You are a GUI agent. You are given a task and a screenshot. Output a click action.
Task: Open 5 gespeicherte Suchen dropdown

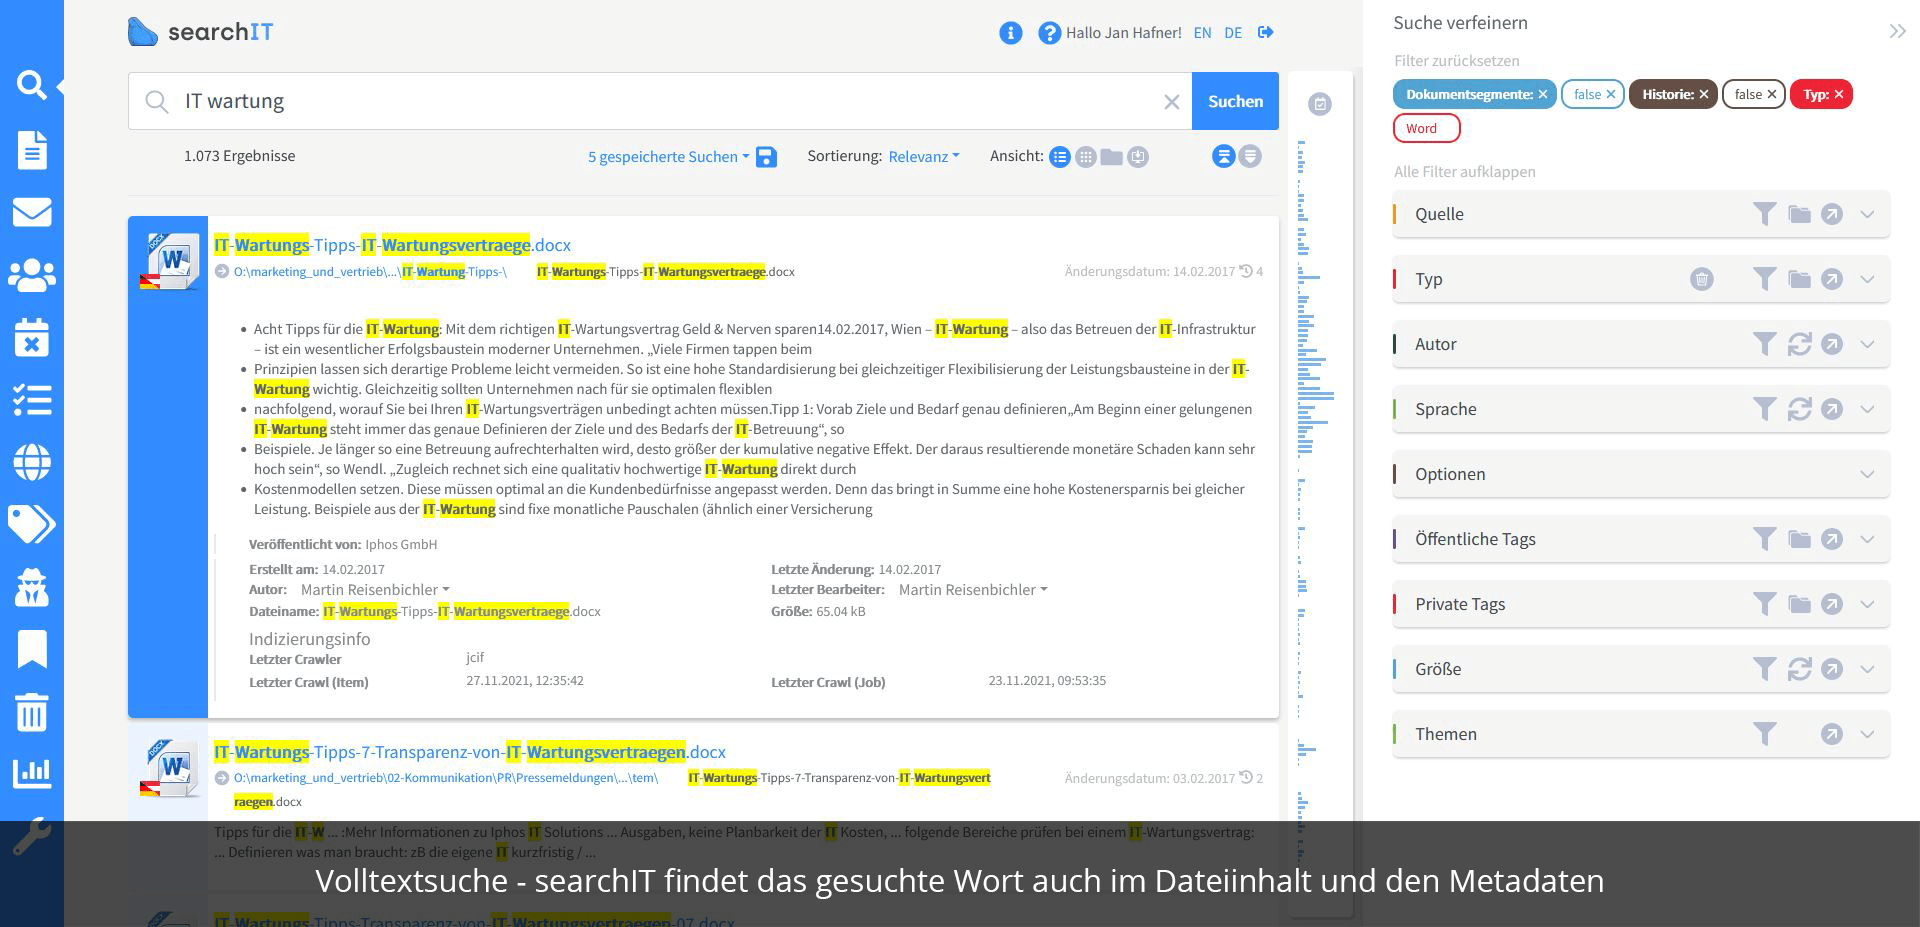[668, 157]
